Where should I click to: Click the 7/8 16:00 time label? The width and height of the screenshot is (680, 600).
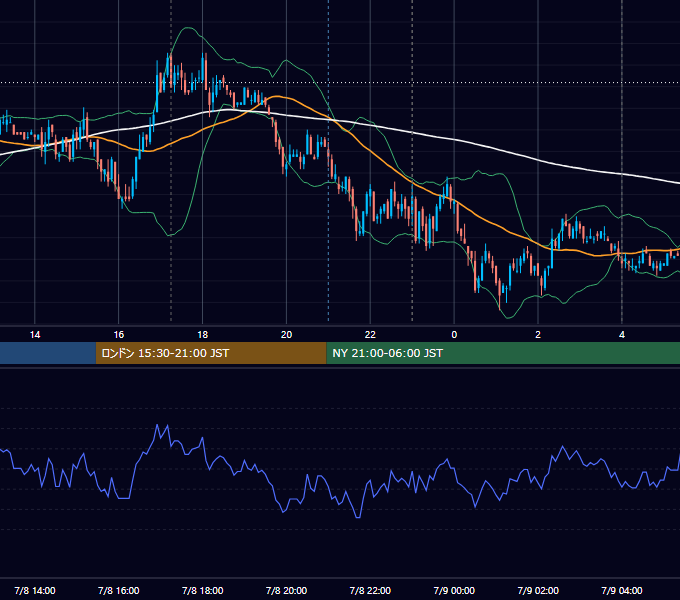click(118, 590)
